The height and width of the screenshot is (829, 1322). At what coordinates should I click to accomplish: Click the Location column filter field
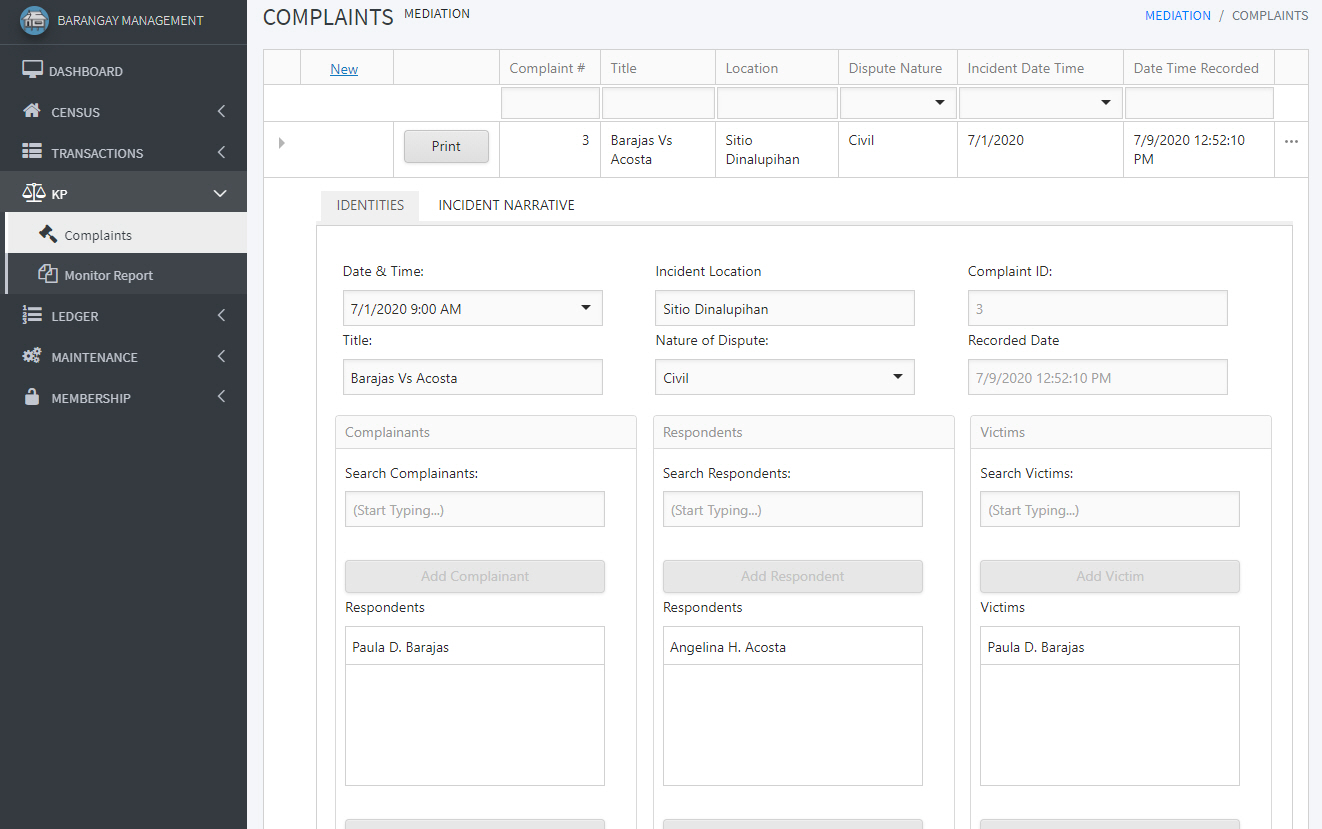pos(777,103)
